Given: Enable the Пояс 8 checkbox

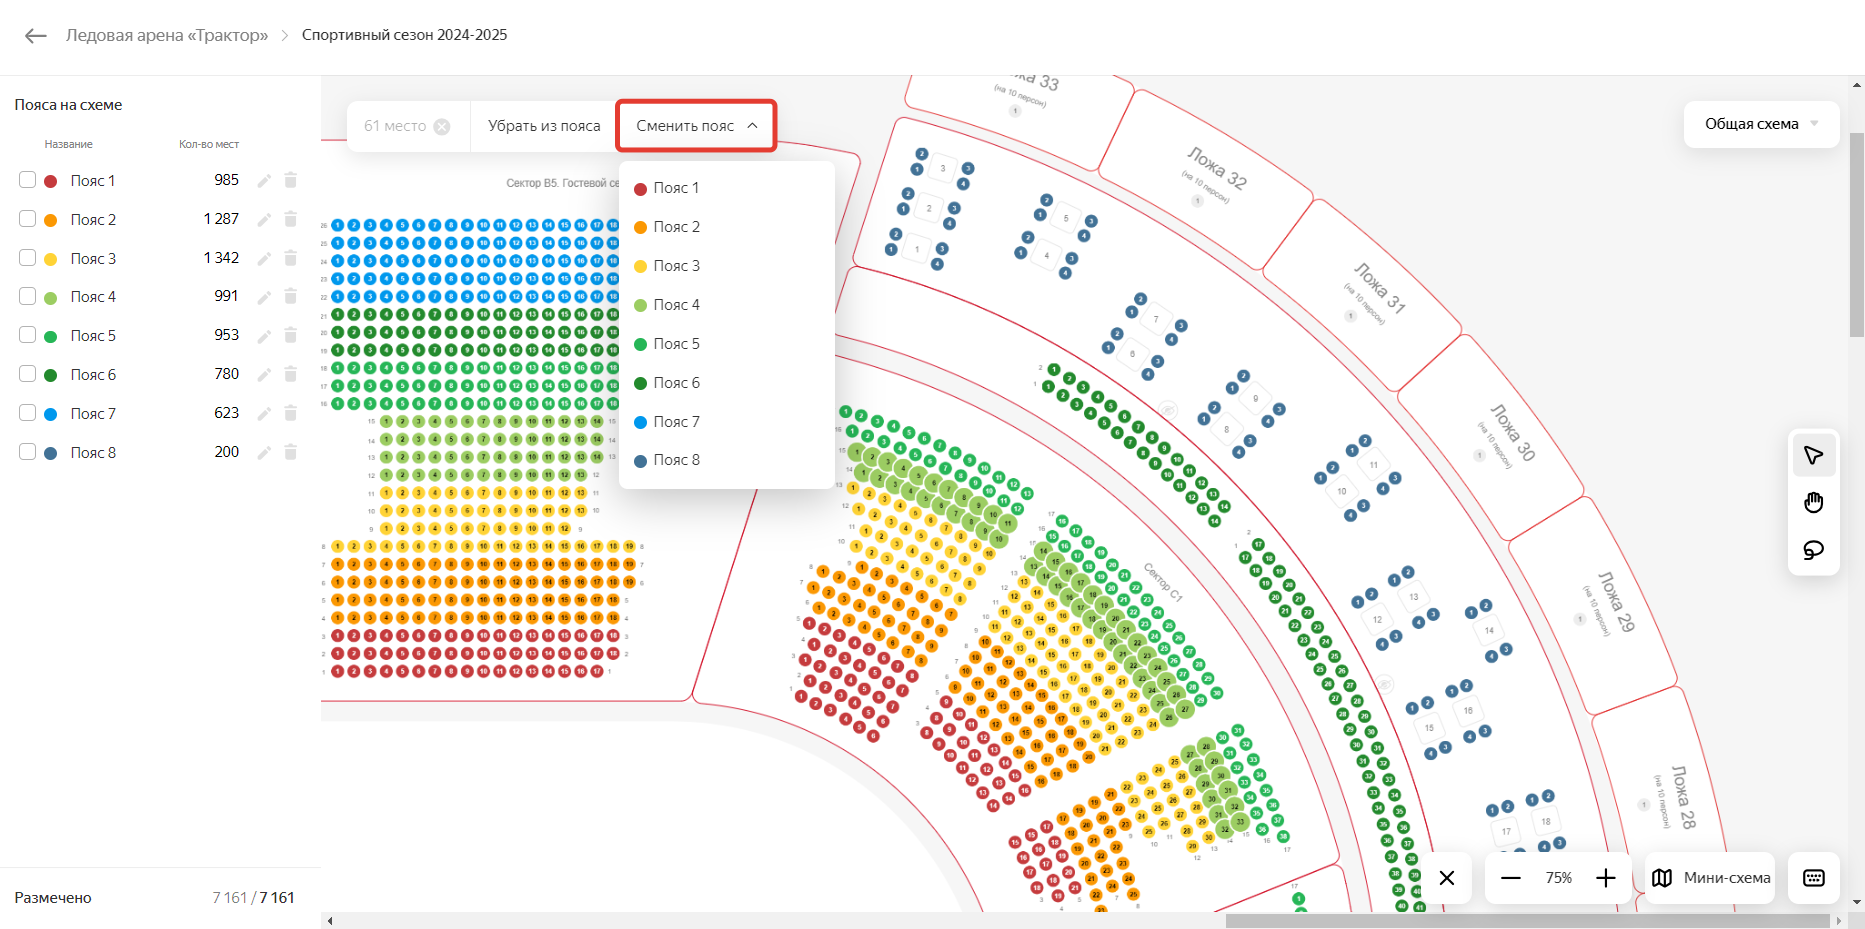Looking at the screenshot, I should coord(28,452).
